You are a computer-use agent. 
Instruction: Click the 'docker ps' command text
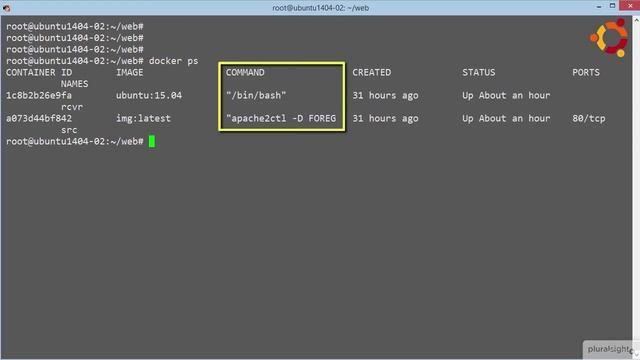[x=173, y=61]
